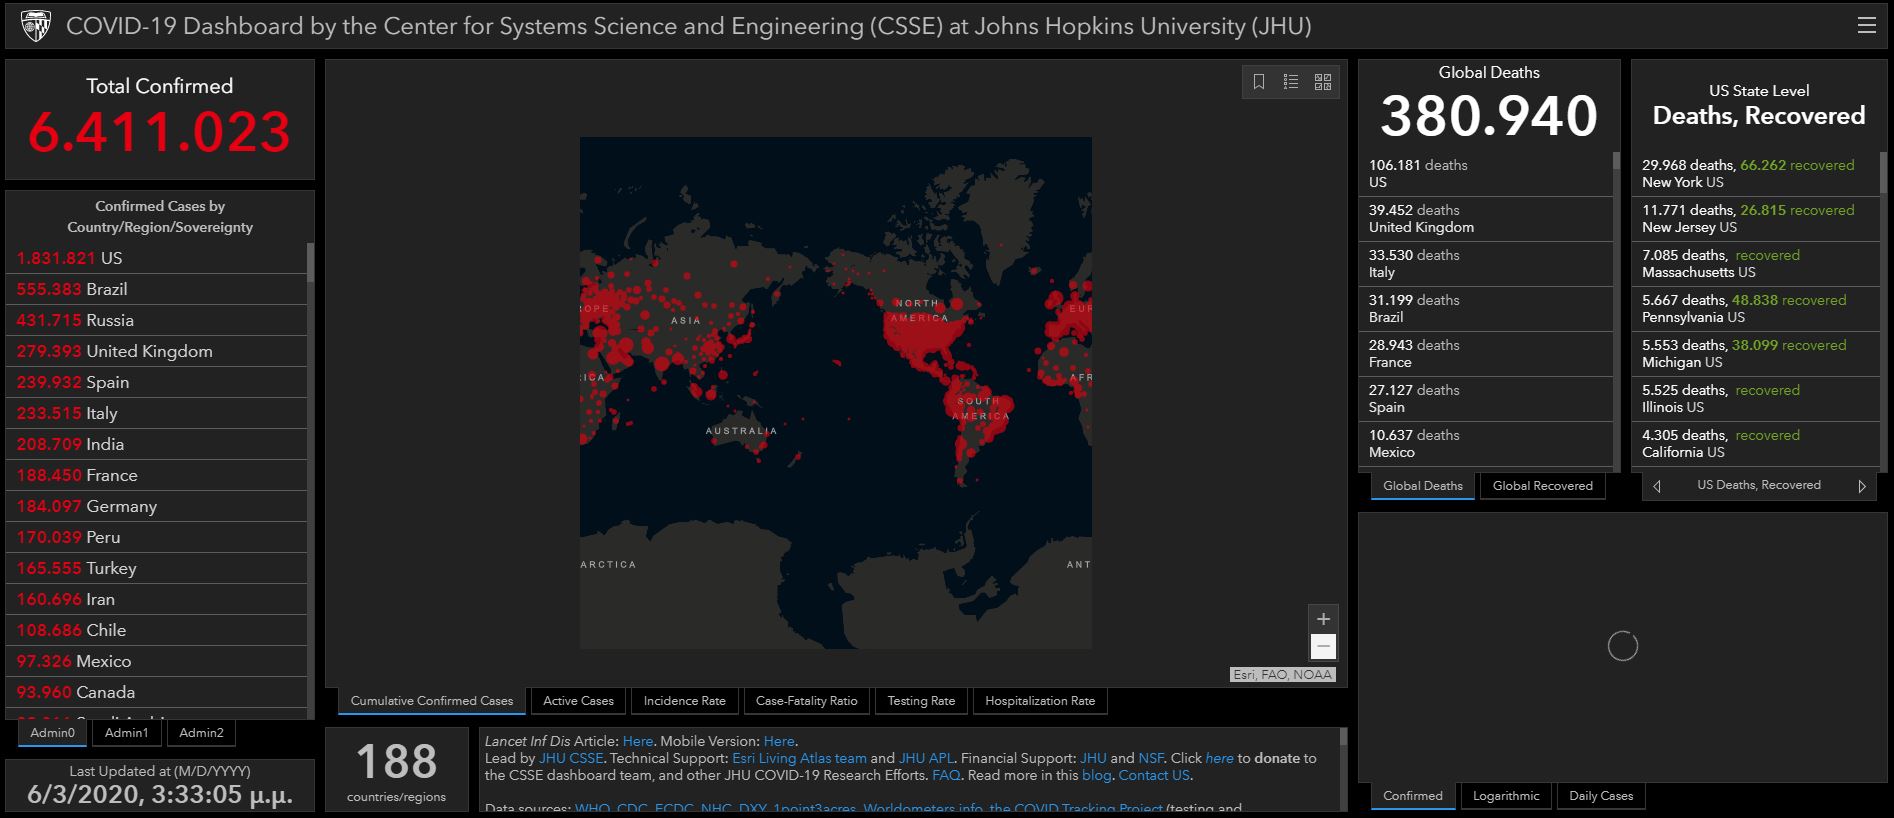Zoom out on the map

click(x=1323, y=646)
